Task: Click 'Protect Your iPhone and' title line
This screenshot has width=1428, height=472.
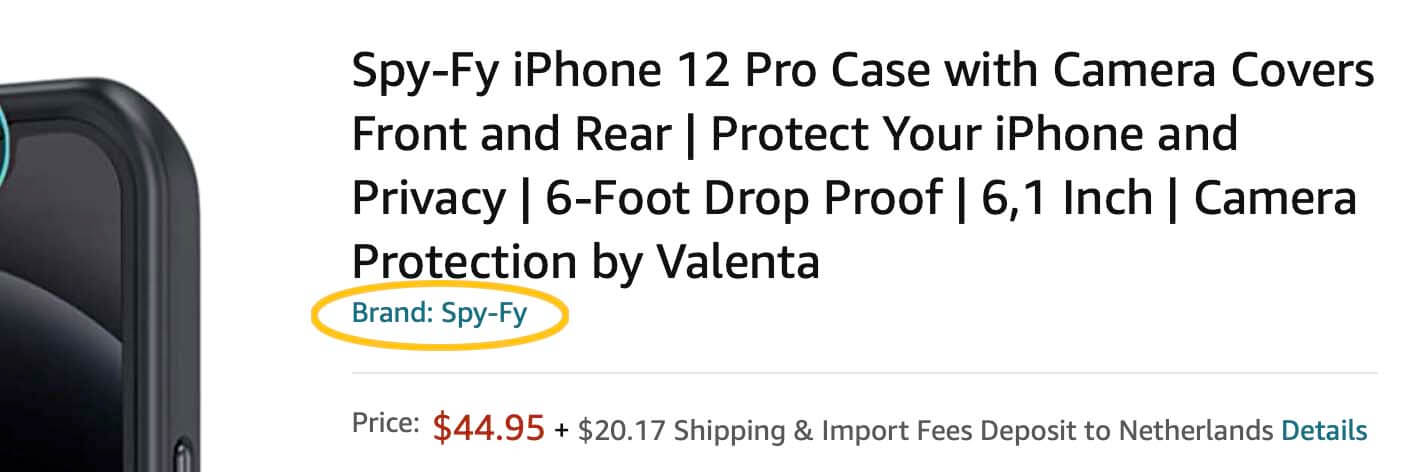Action: (974, 135)
